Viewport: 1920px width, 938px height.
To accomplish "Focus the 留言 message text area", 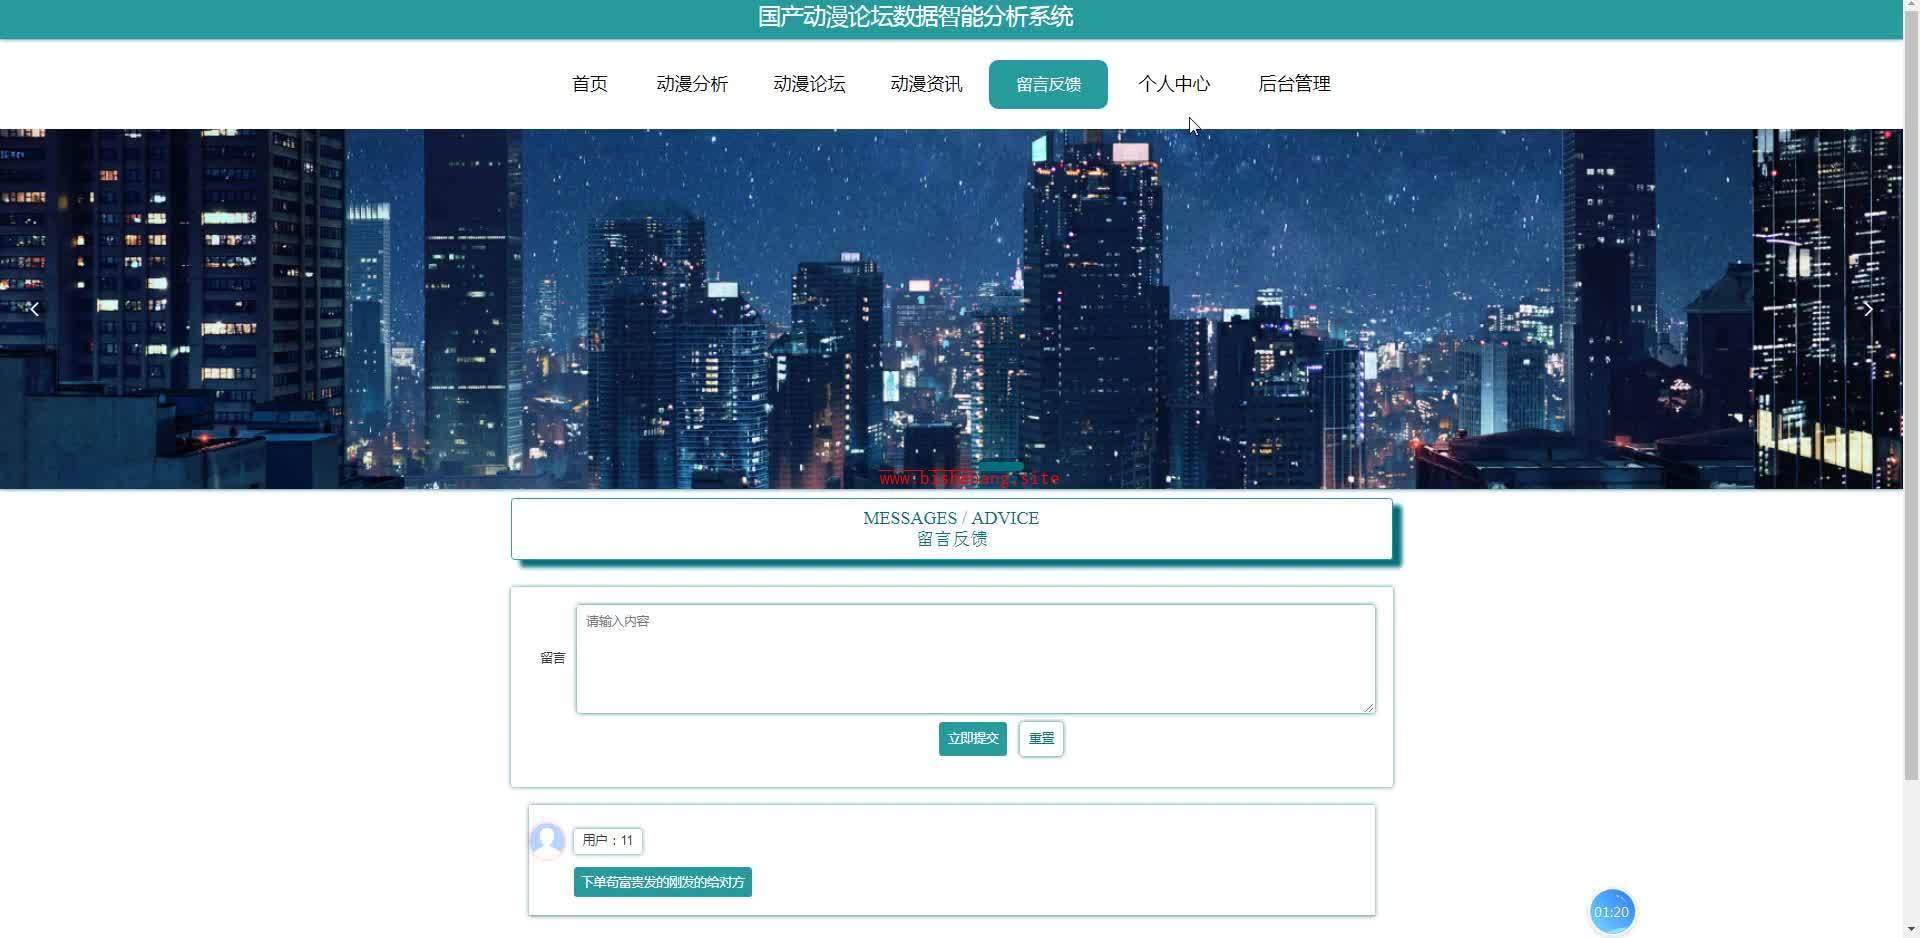I will coord(976,659).
